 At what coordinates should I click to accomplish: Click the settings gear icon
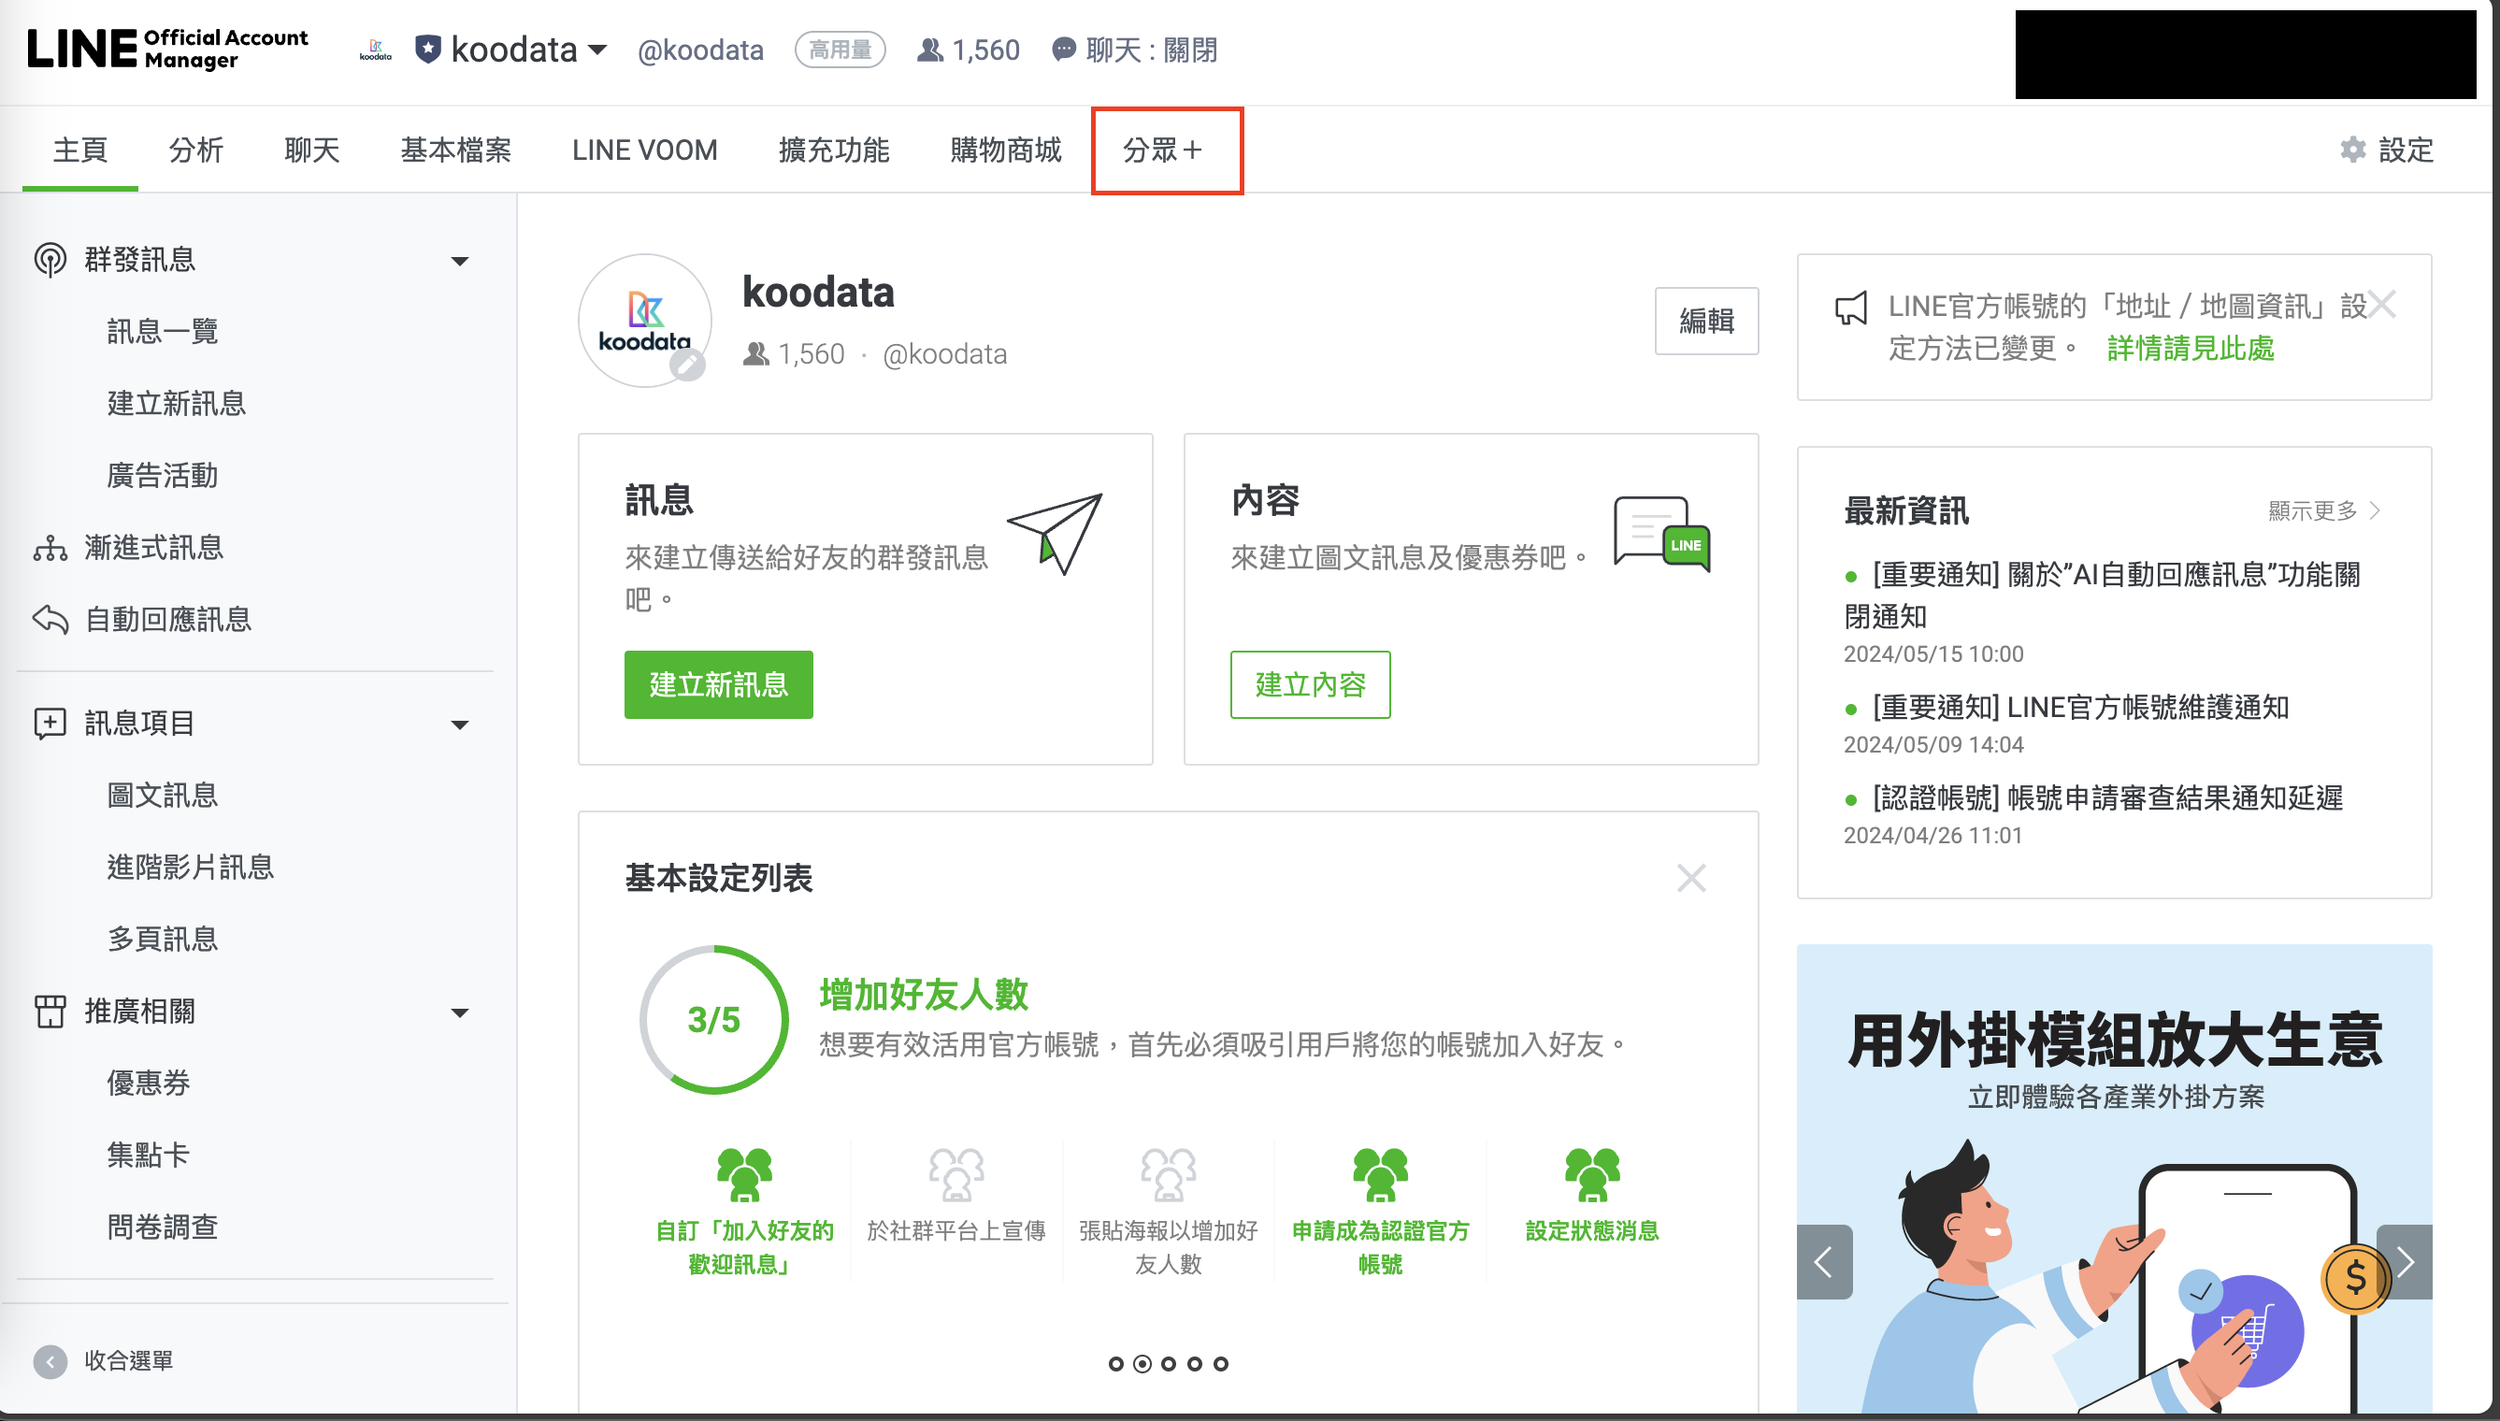point(2353,150)
